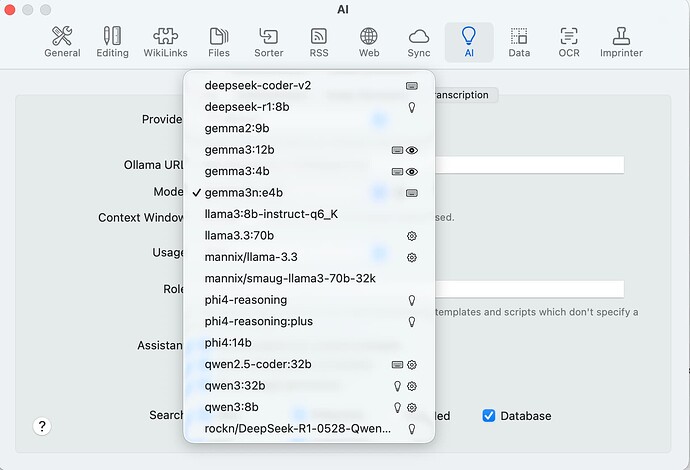Screen dimensions: 690x470
Task: Open the Sync preferences pane
Action: point(419,42)
